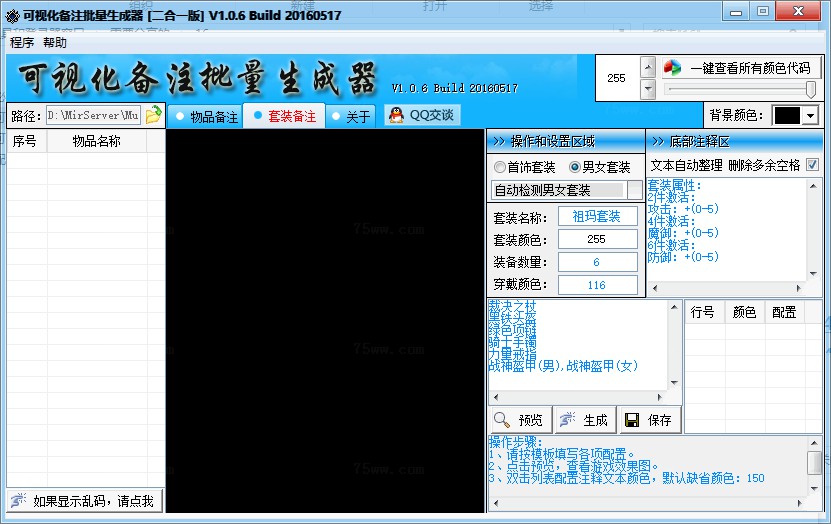Open the 程序 menu

pyautogui.click(x=22, y=43)
